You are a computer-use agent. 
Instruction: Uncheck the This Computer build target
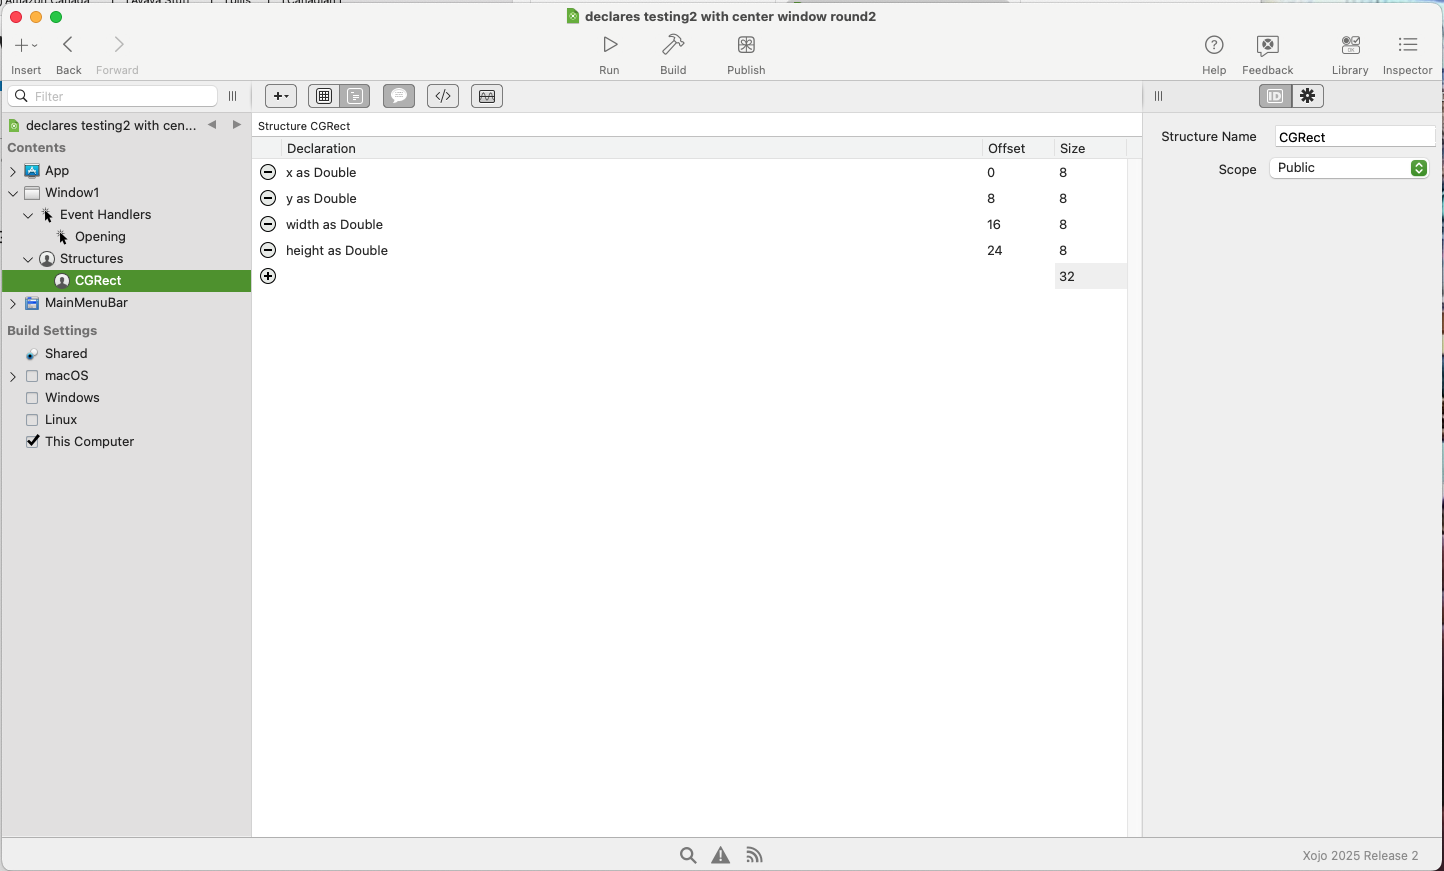[x=32, y=442]
